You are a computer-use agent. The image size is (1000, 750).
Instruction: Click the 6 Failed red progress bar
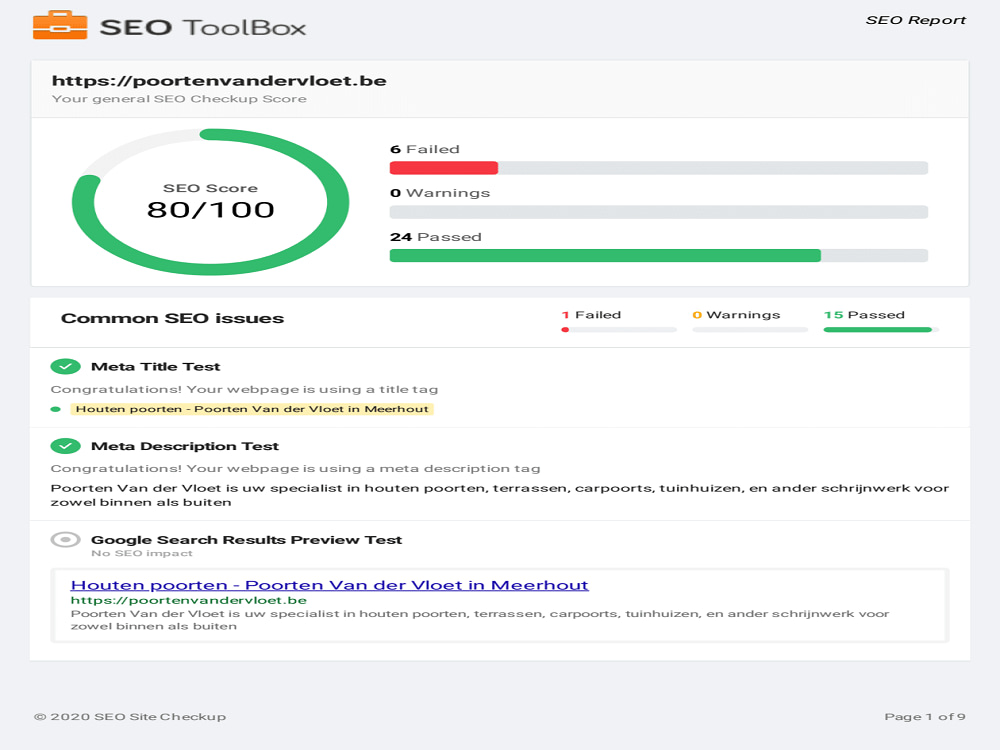point(659,168)
